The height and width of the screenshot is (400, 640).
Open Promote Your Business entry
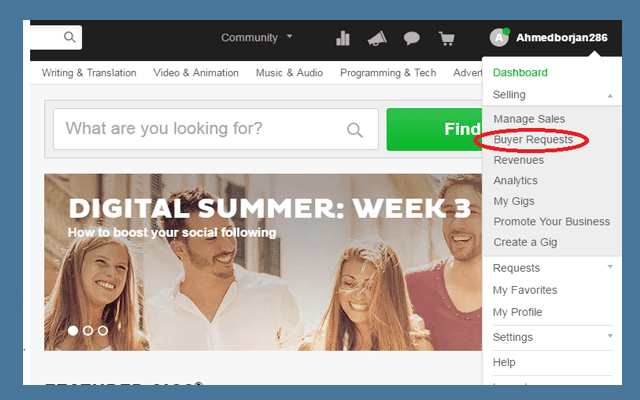tap(551, 222)
